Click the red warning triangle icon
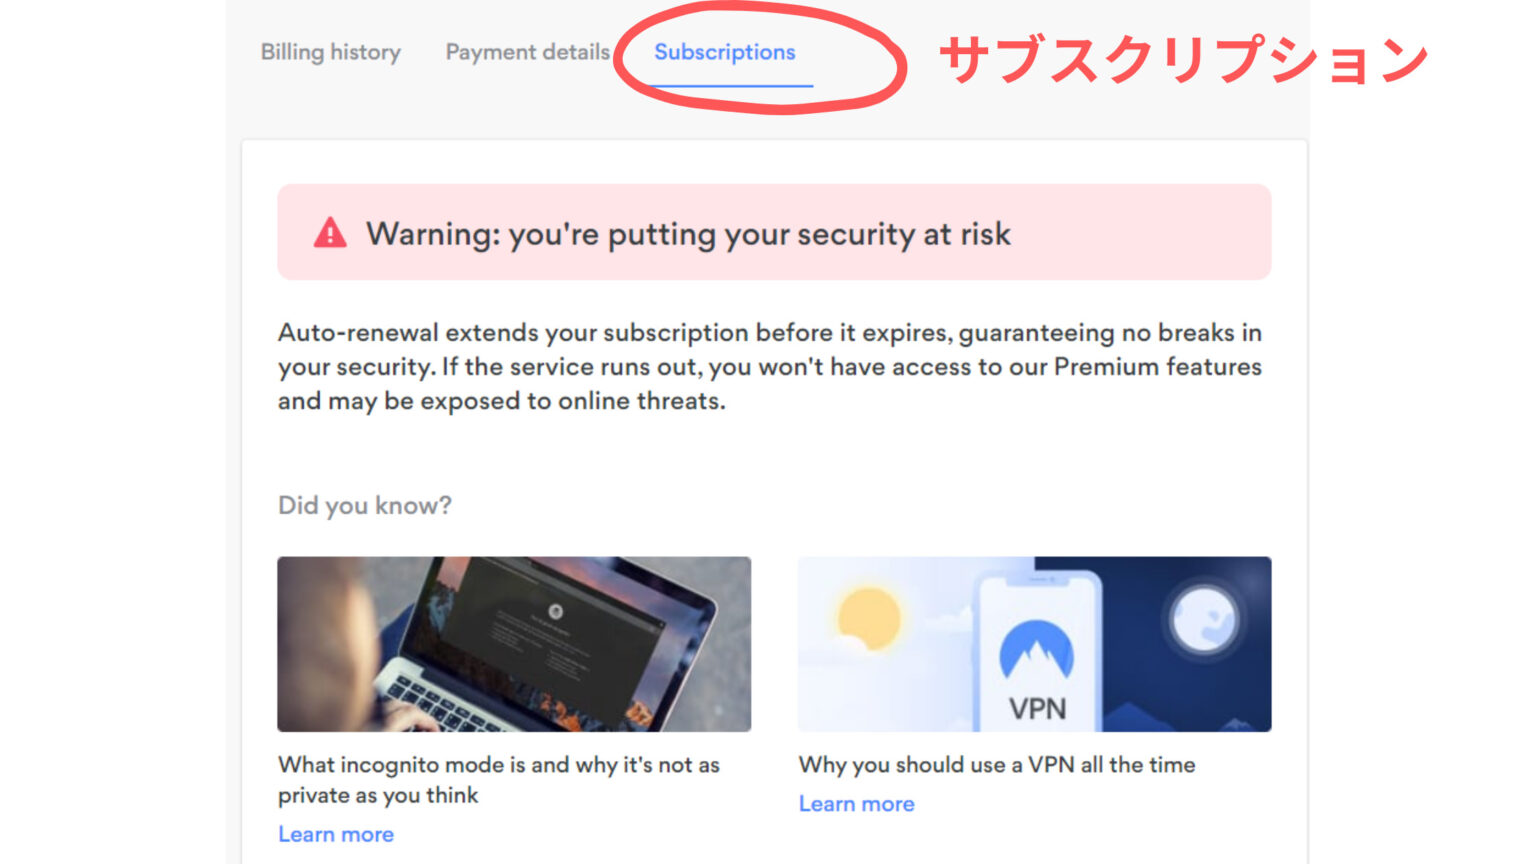 click(x=330, y=233)
